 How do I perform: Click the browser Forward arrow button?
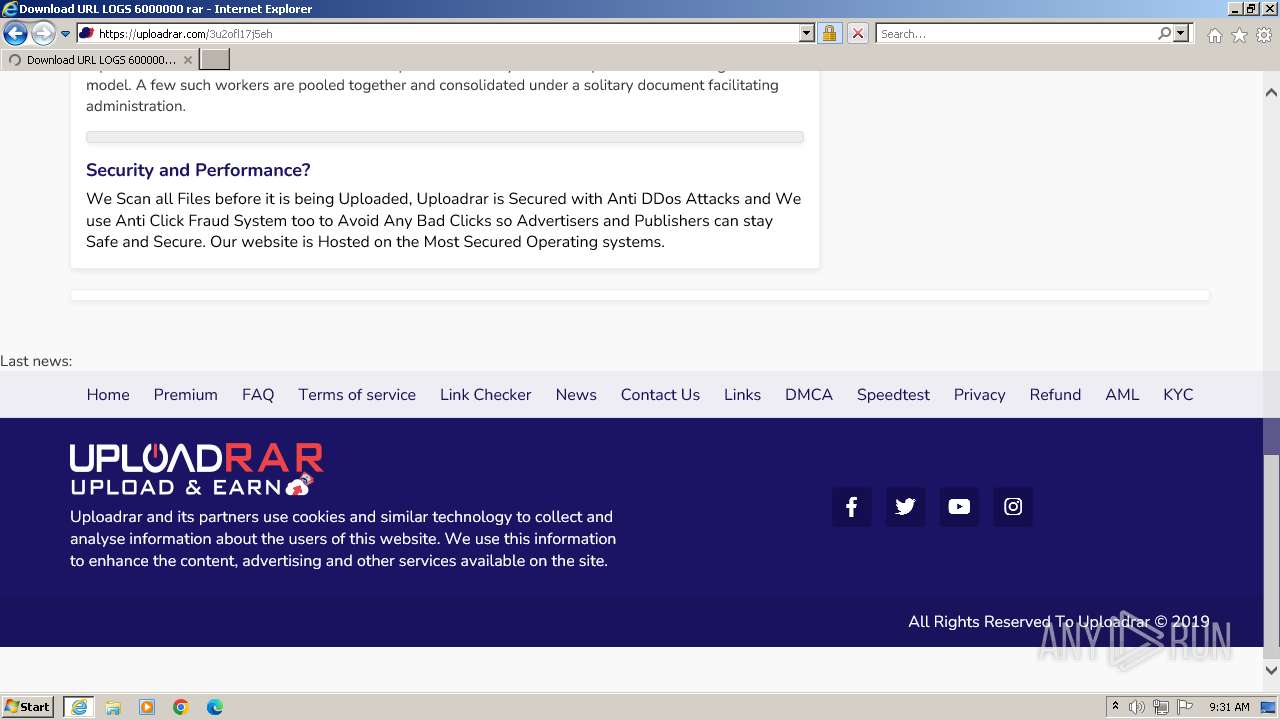click(x=43, y=34)
